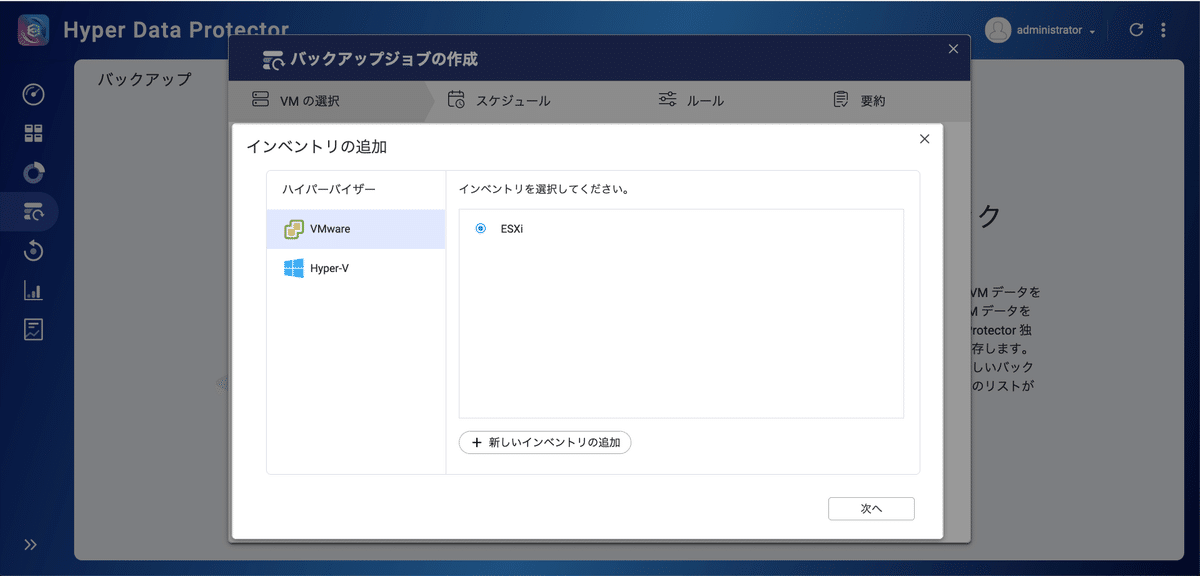Select Hyper-V hypervisor
This screenshot has height=576, width=1200.
click(x=356, y=268)
